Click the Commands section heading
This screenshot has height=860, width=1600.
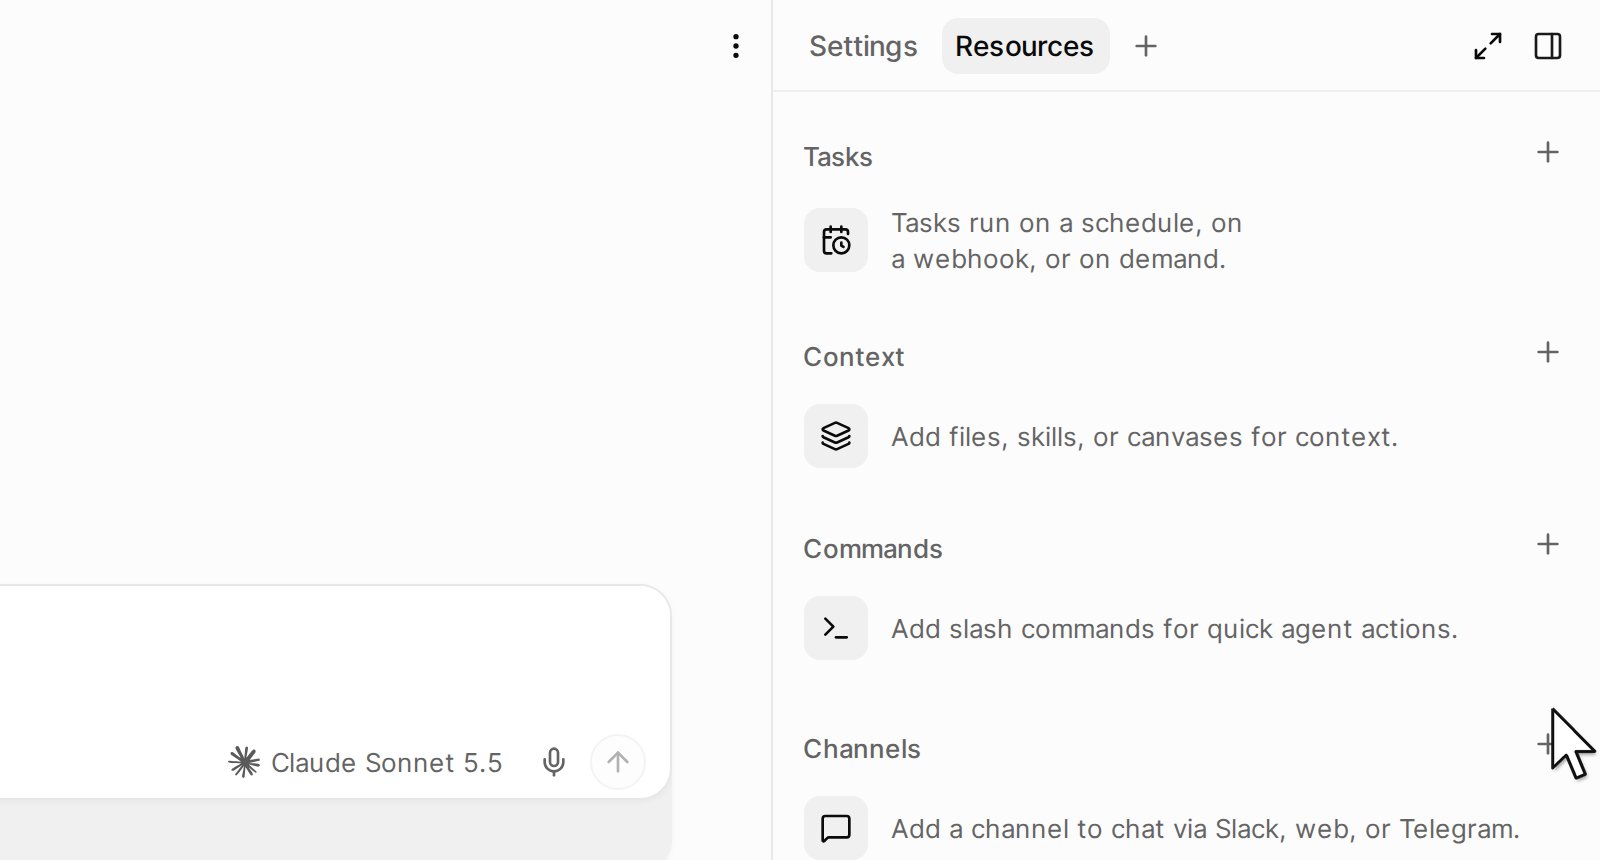point(873,549)
